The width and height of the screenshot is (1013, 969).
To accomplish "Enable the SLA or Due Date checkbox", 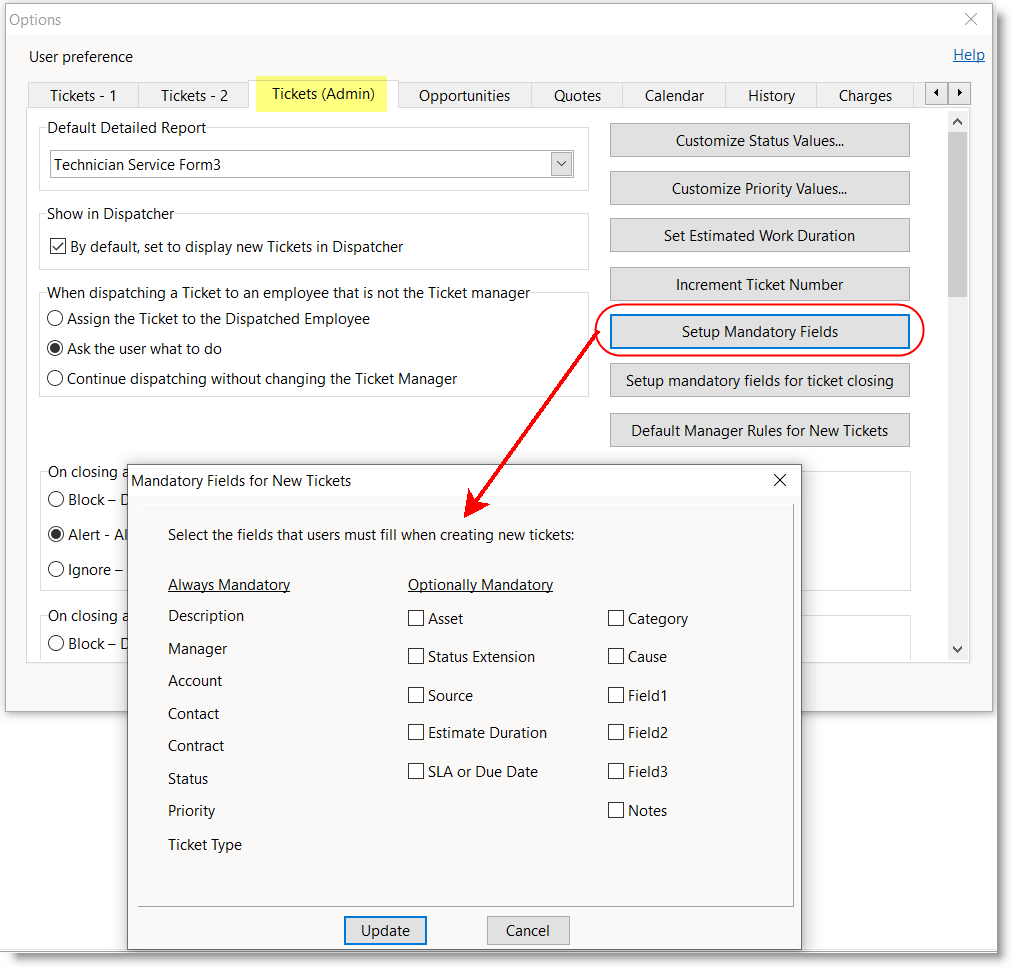I will pos(416,772).
